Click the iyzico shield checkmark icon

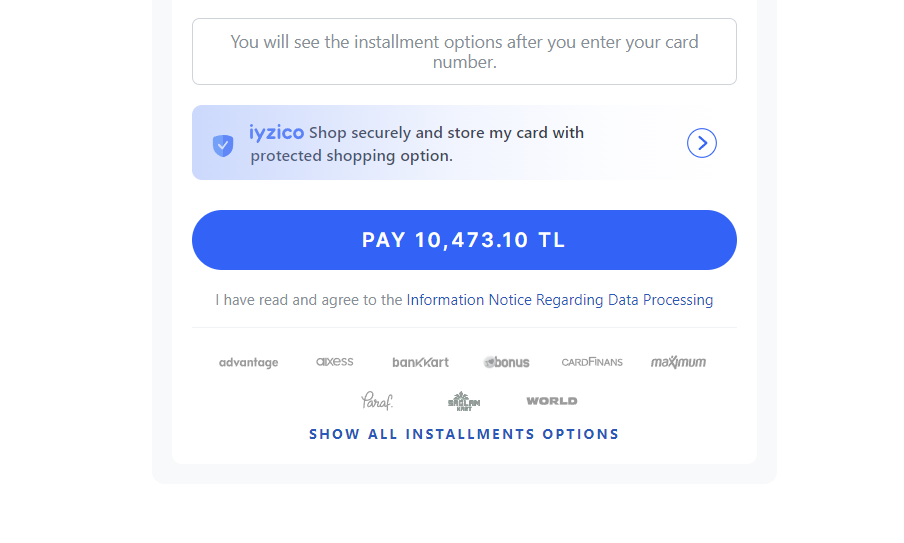223,145
